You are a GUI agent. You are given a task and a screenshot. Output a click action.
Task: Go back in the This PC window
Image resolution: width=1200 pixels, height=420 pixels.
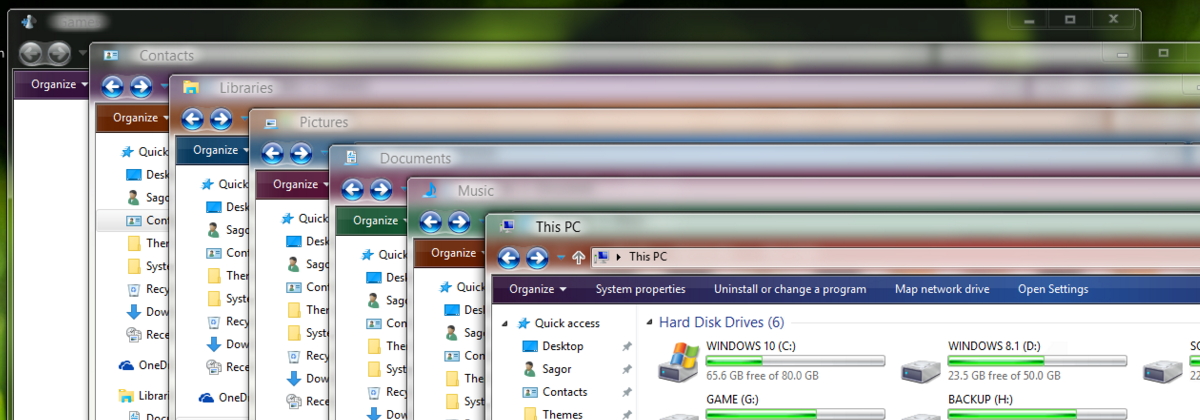[x=509, y=258]
